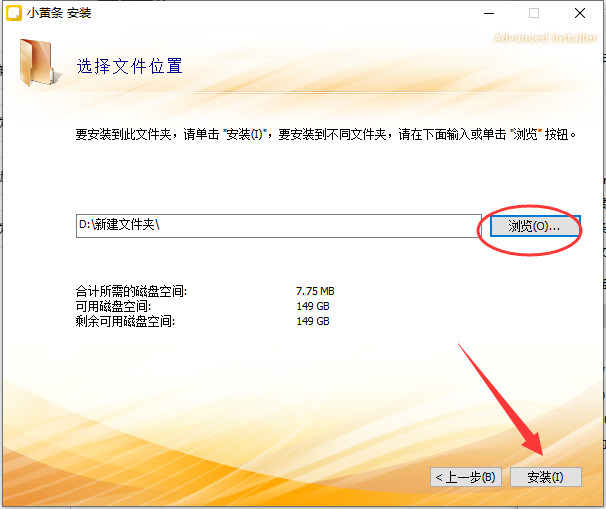Close the 小黄条 安装 installer window
606x509 pixels.
pos(580,13)
